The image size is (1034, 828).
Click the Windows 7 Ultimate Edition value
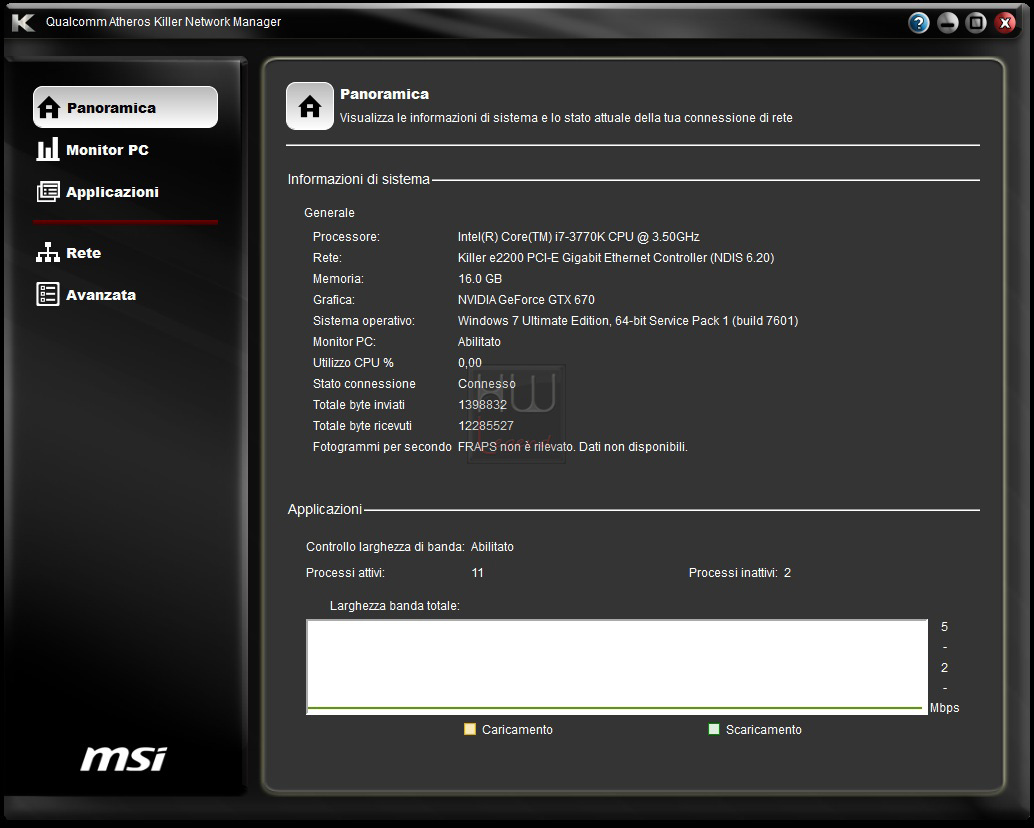(x=628, y=321)
